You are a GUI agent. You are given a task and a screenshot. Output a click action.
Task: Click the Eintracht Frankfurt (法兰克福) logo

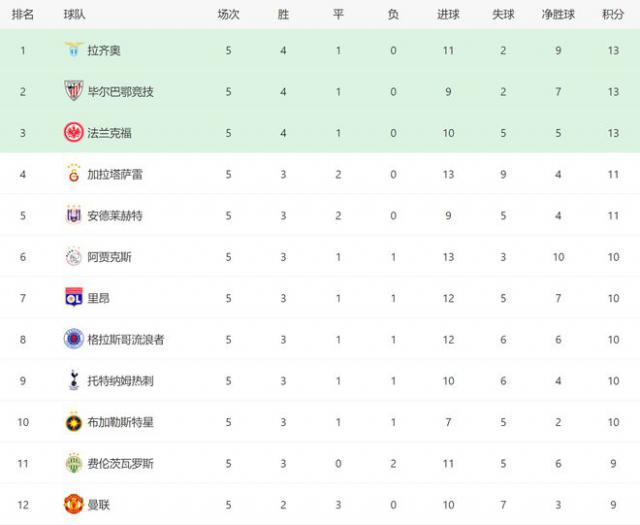73,132
